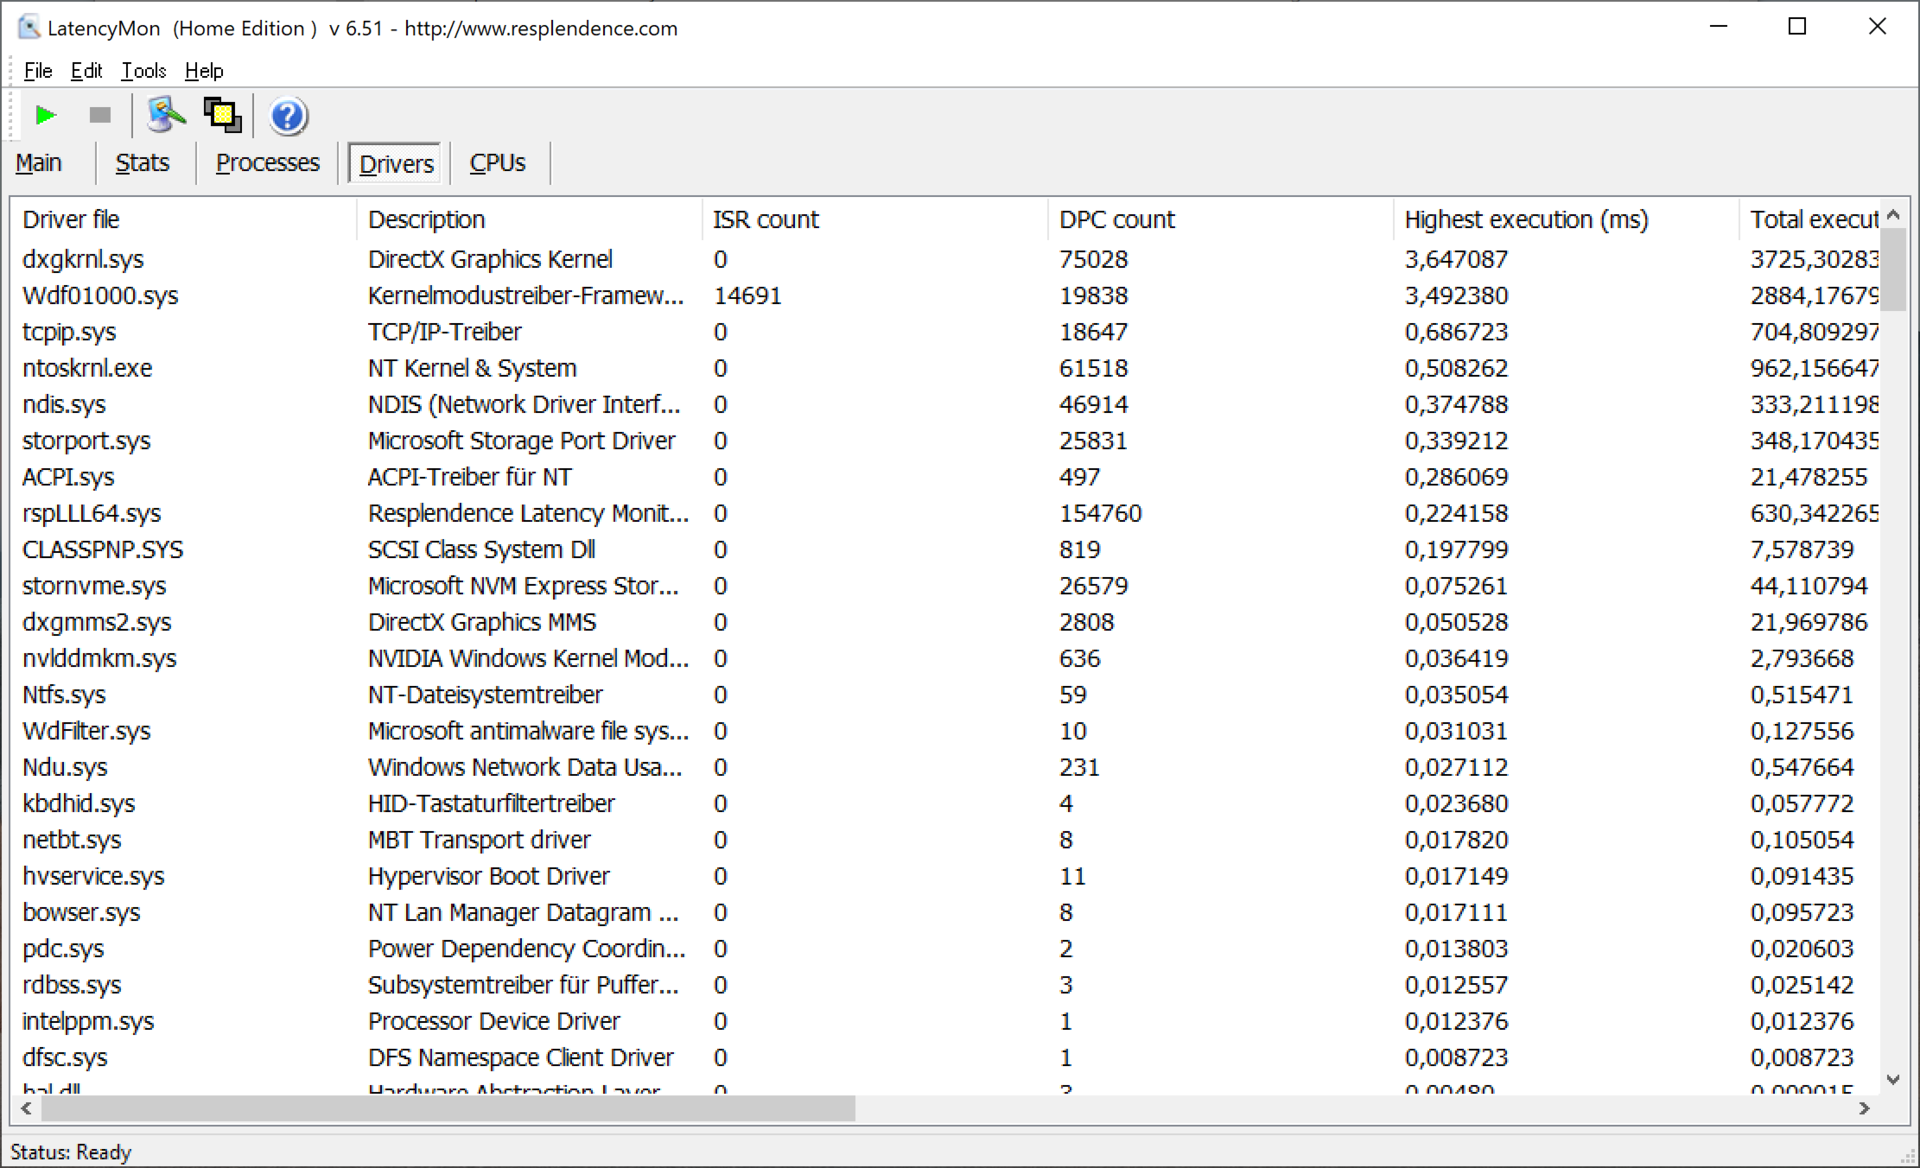Click vertical scrollbar up arrow
The image size is (1920, 1168).
click(x=1893, y=216)
